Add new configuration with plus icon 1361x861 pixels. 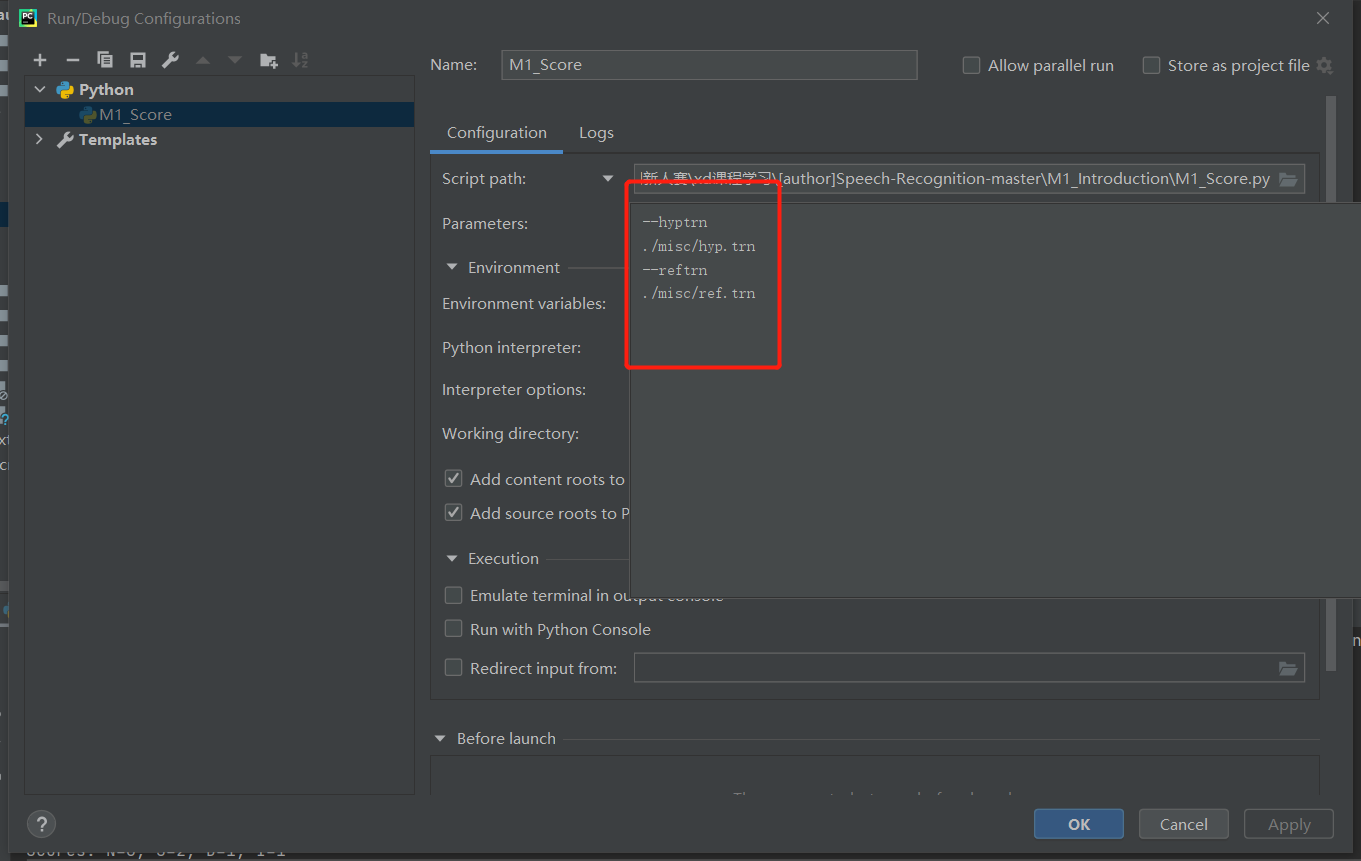(40, 60)
